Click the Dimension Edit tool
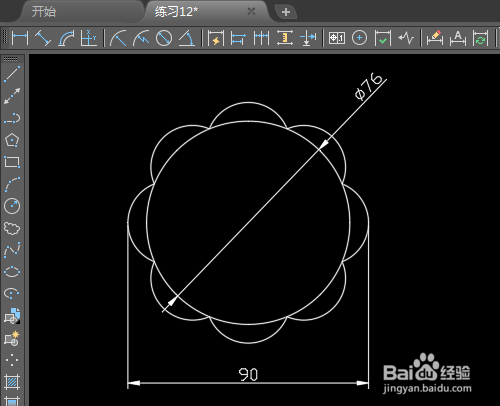This screenshot has height=406, width=500. point(435,38)
